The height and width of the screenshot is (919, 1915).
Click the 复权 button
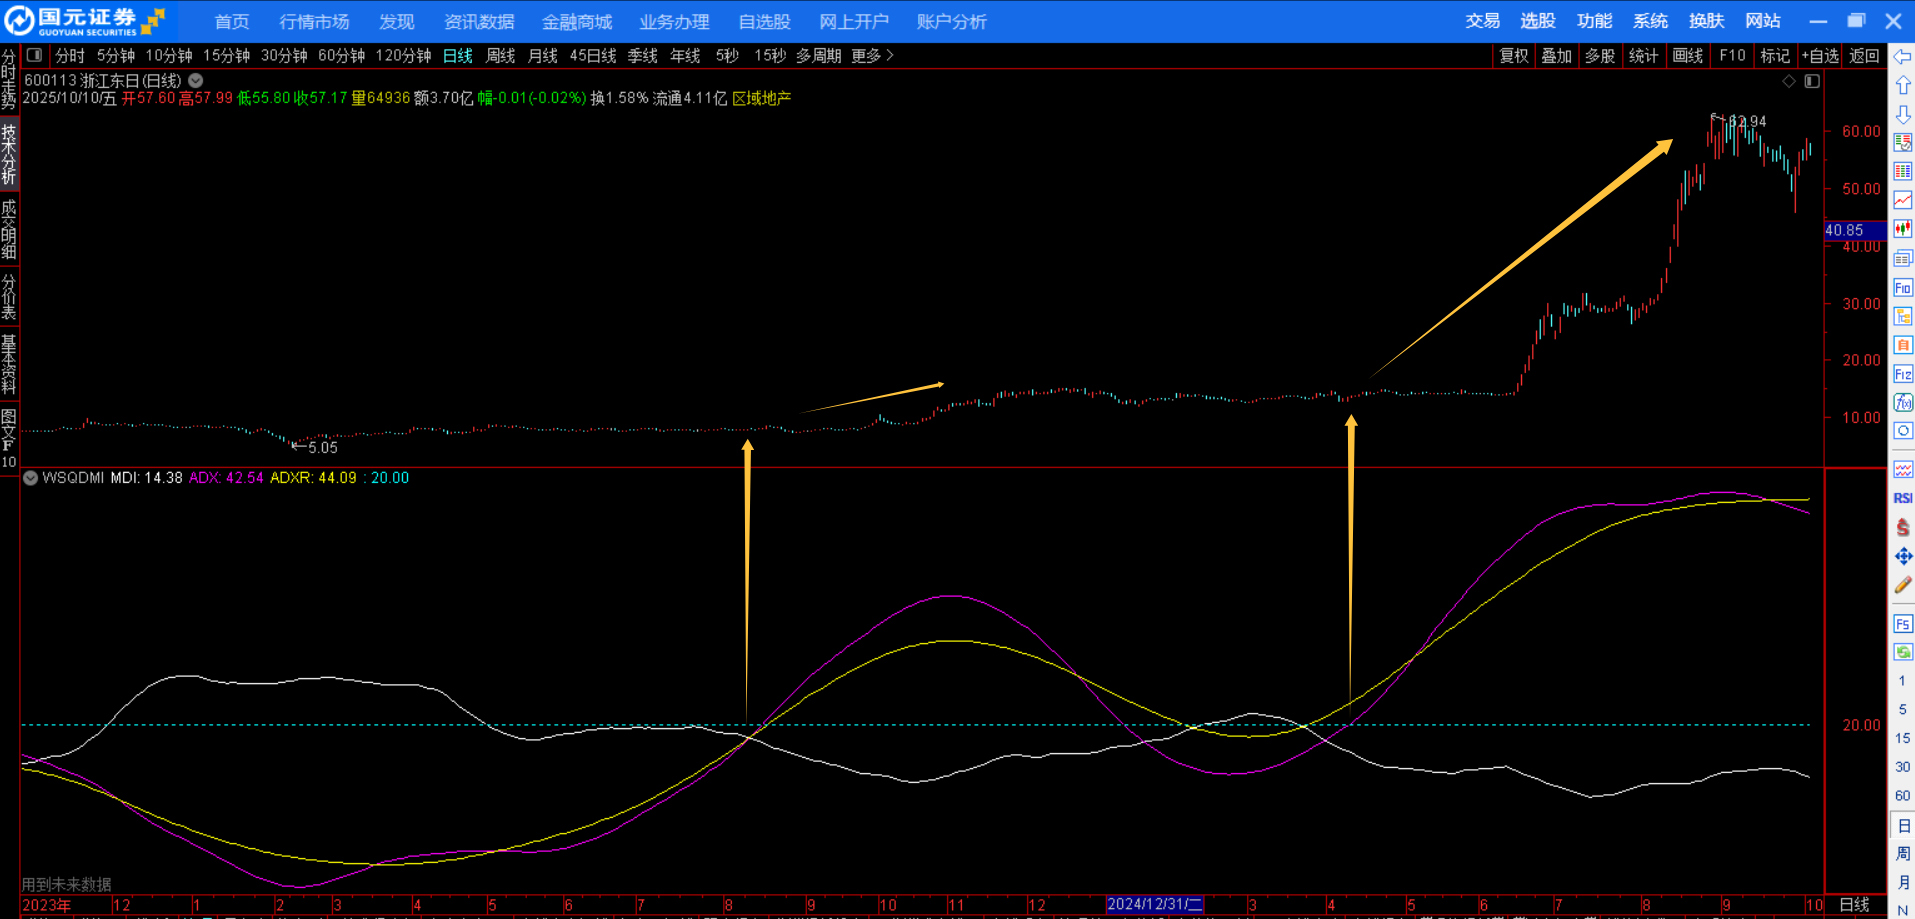pyautogui.click(x=1514, y=56)
